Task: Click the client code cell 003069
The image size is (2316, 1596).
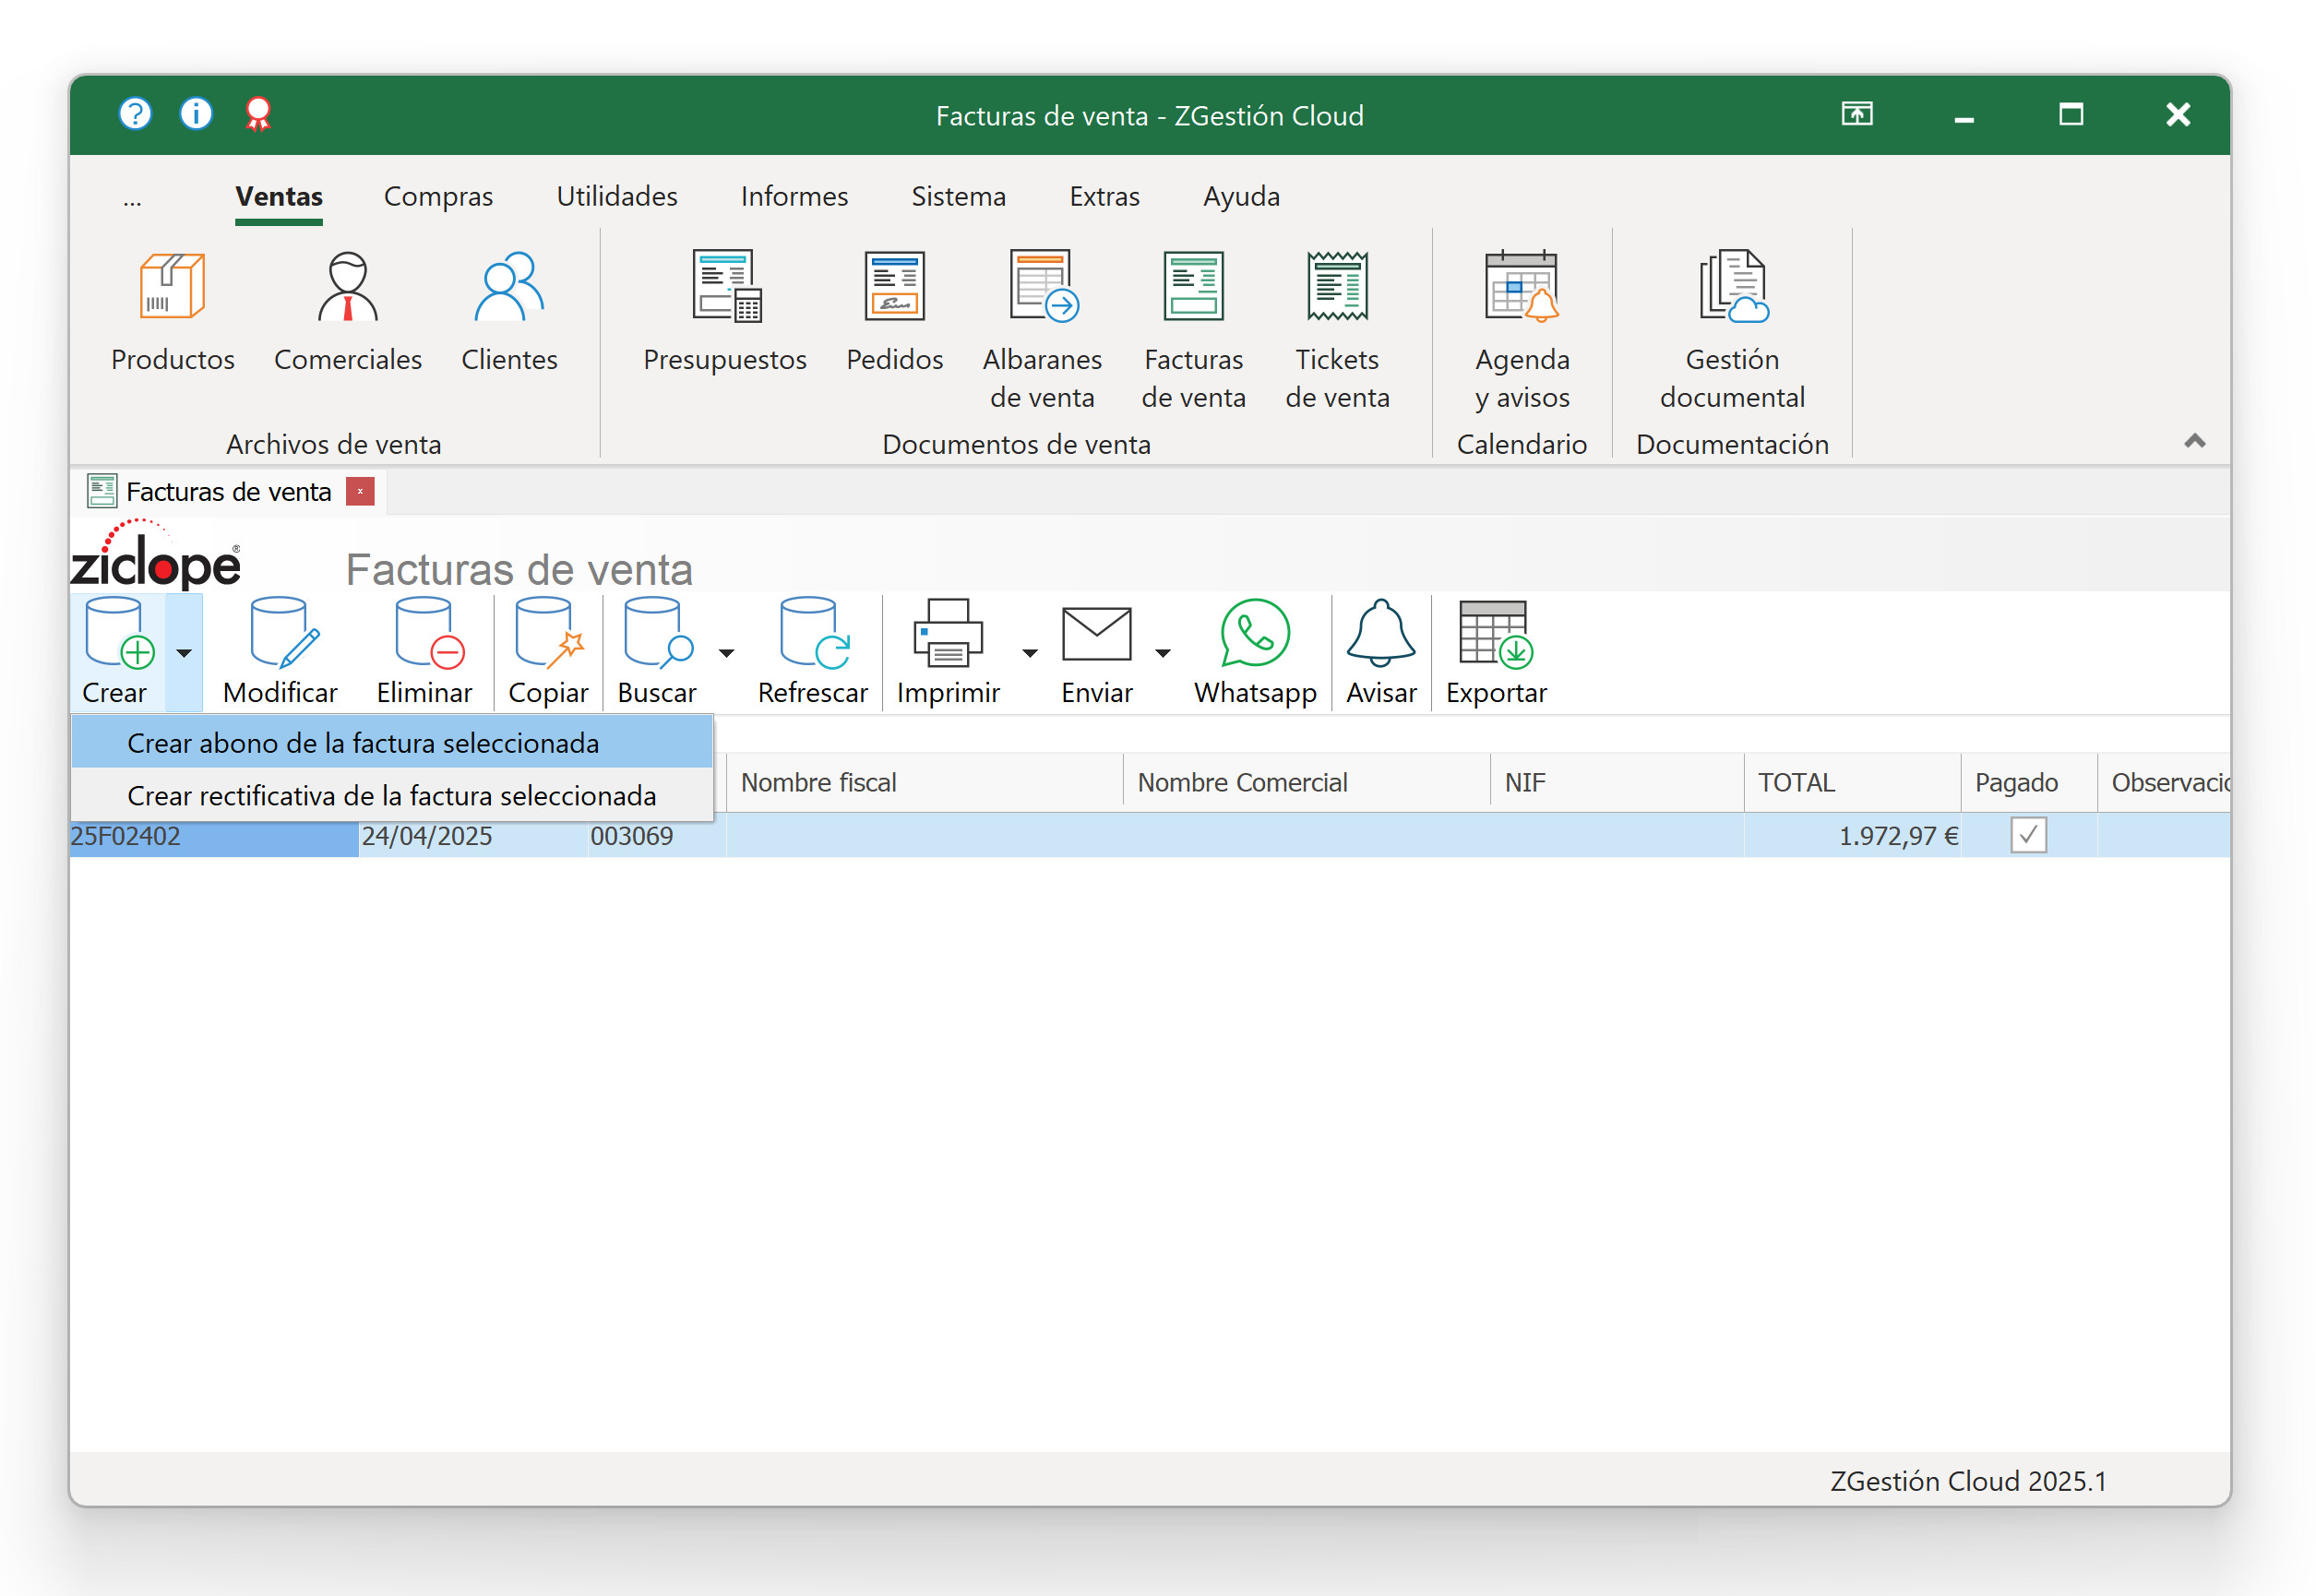Action: click(x=657, y=836)
